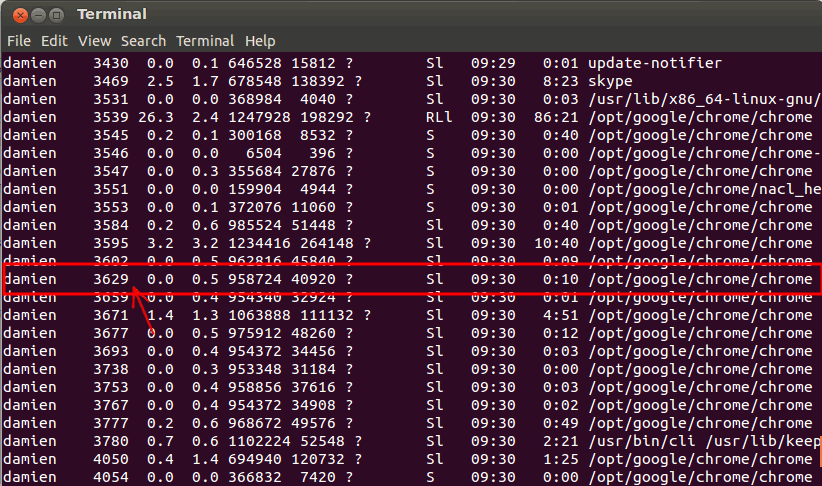Open the Terminal menu

click(204, 41)
